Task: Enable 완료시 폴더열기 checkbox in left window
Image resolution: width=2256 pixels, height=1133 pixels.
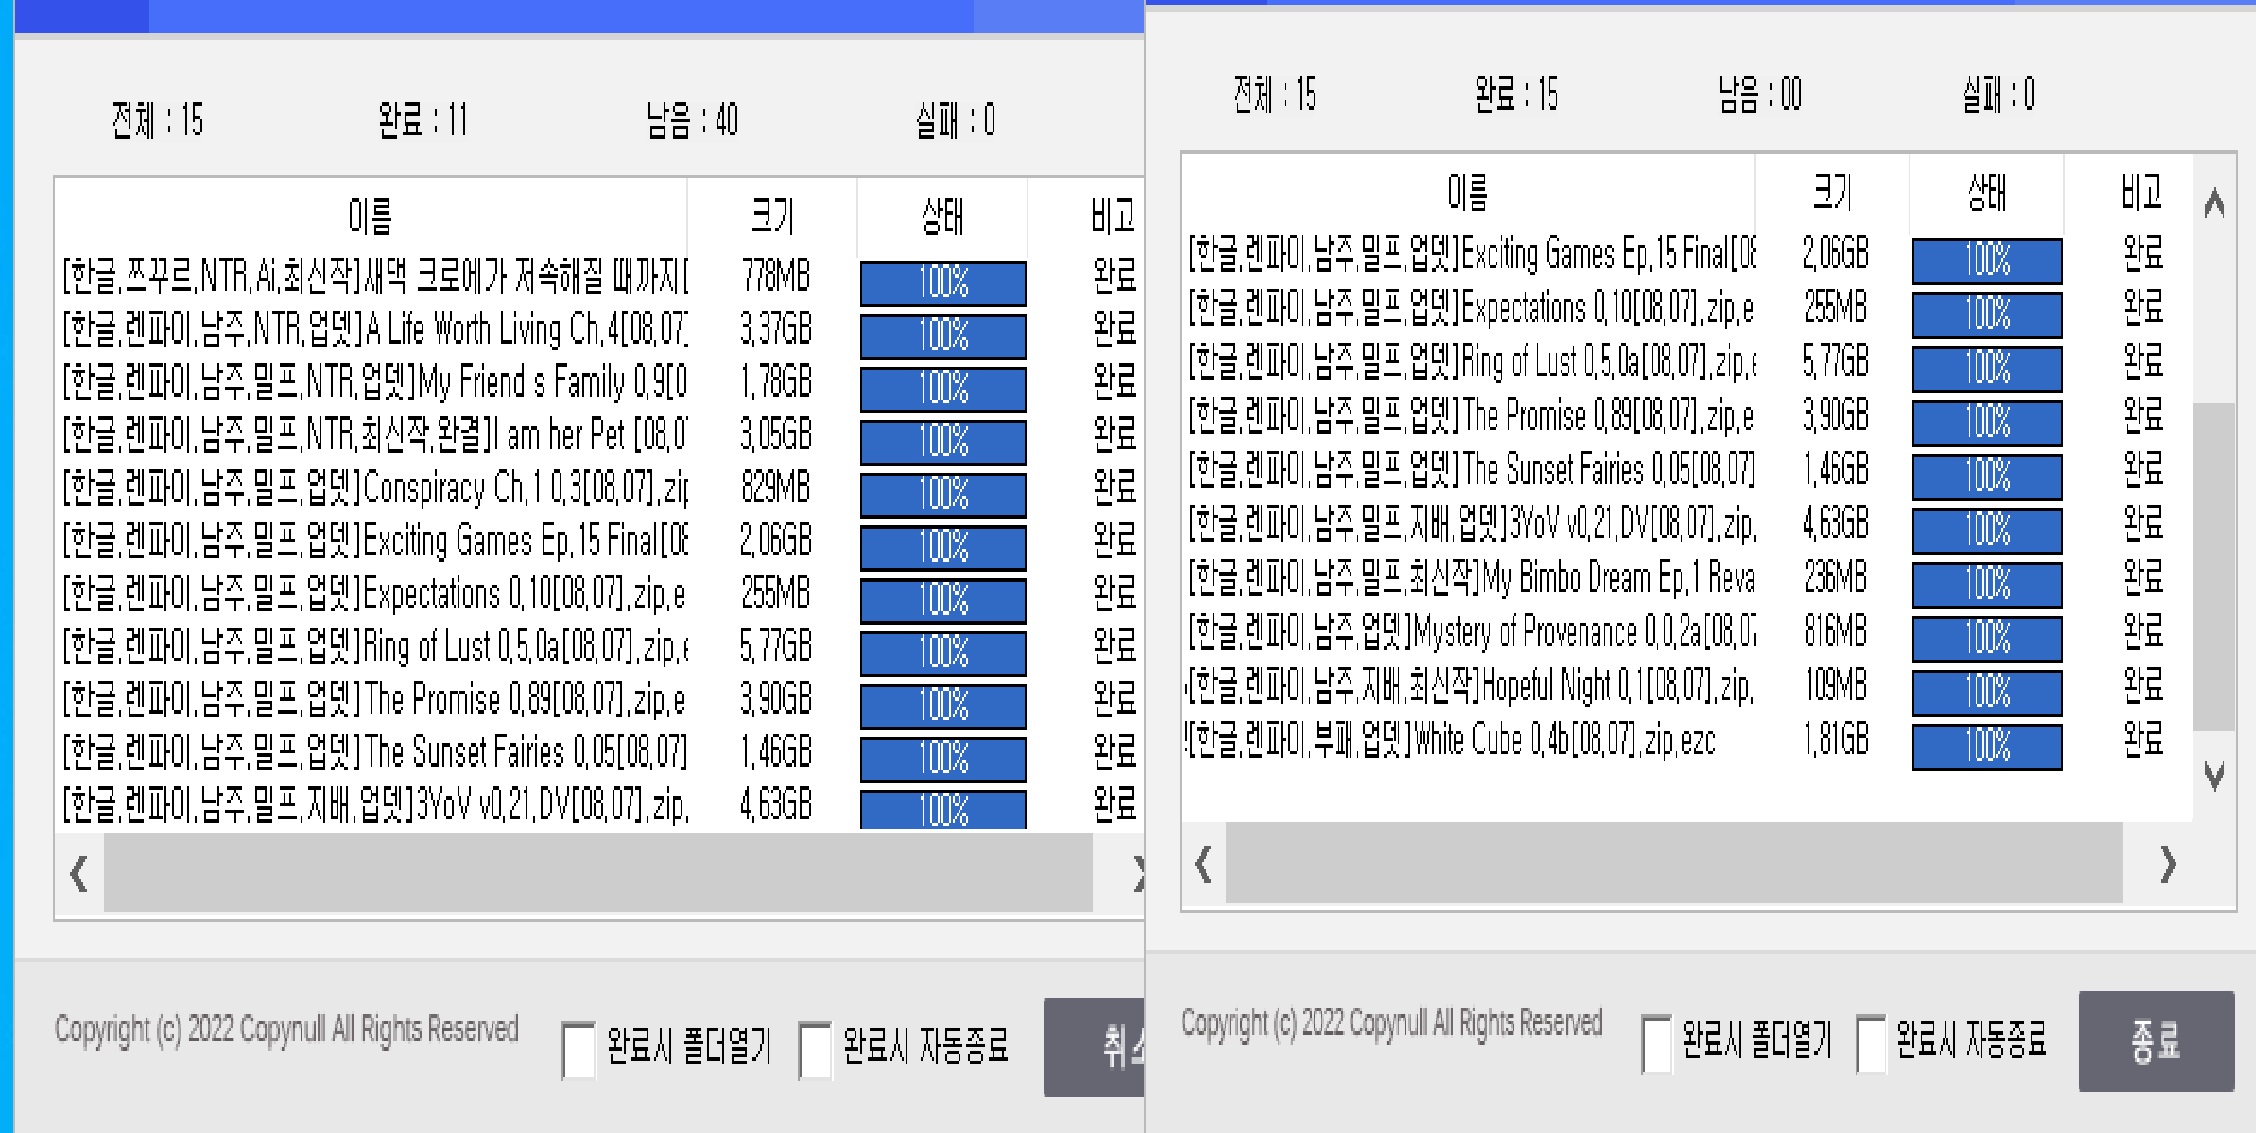Action: (x=579, y=1050)
